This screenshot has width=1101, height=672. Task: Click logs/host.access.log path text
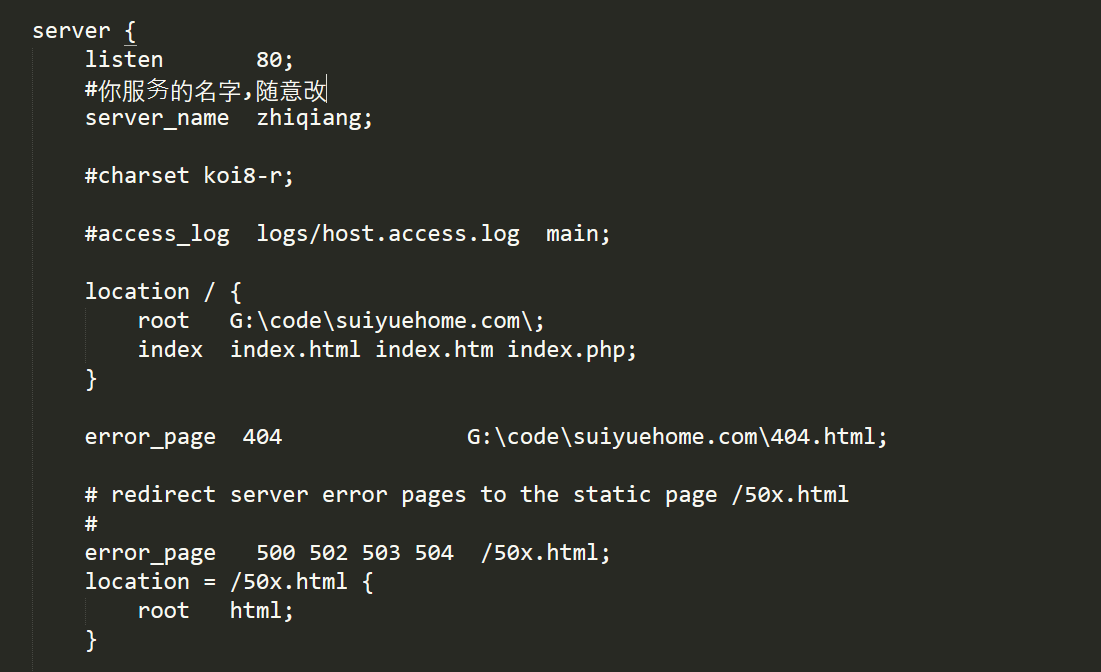pyautogui.click(x=388, y=234)
